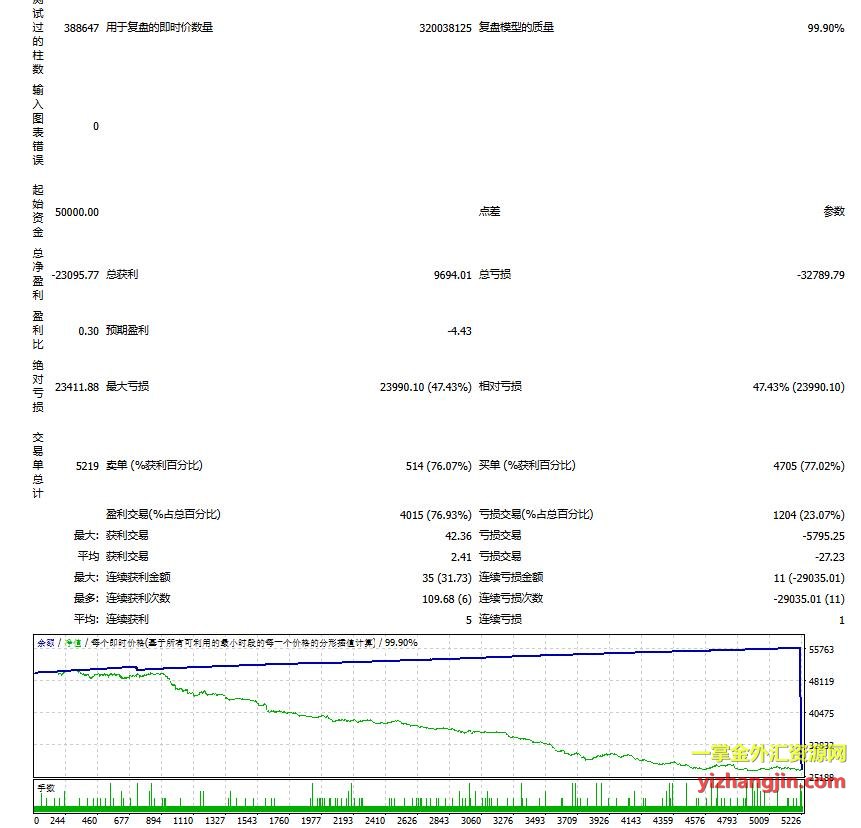
Task: Click the 55763 value on chart y-axis
Action: coord(820,650)
